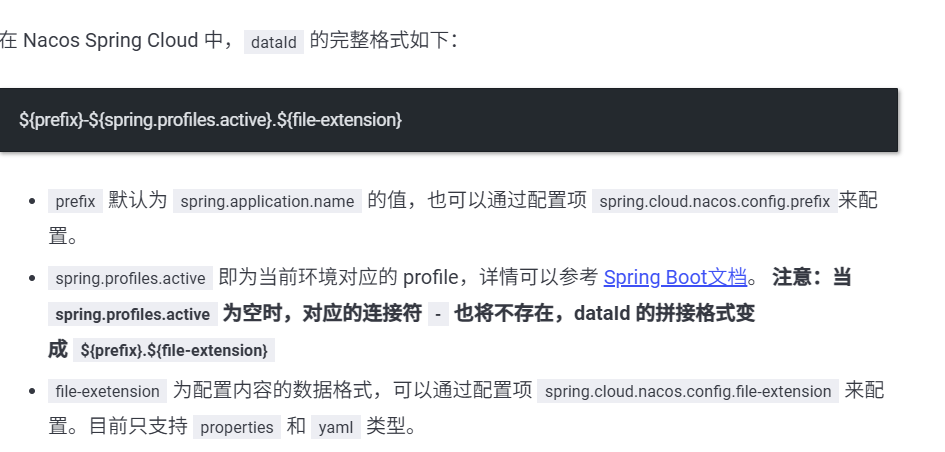Click the bullet marker before file-exetension item

click(33, 391)
